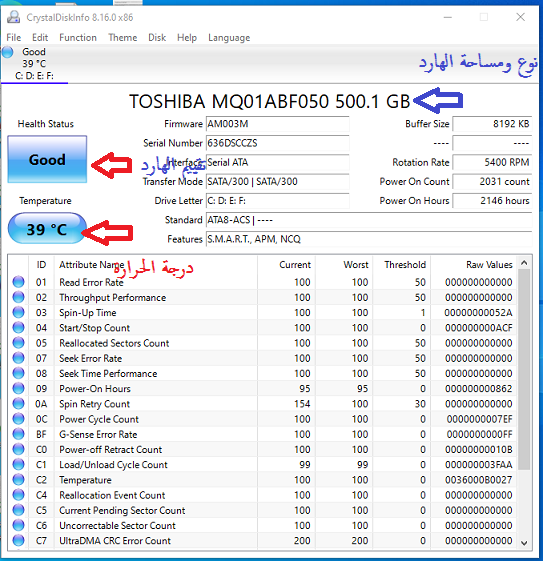This screenshot has height=561, width=543.
Task: Click the status orb for Uncorrectable Sector Count
Action: [x=18, y=525]
